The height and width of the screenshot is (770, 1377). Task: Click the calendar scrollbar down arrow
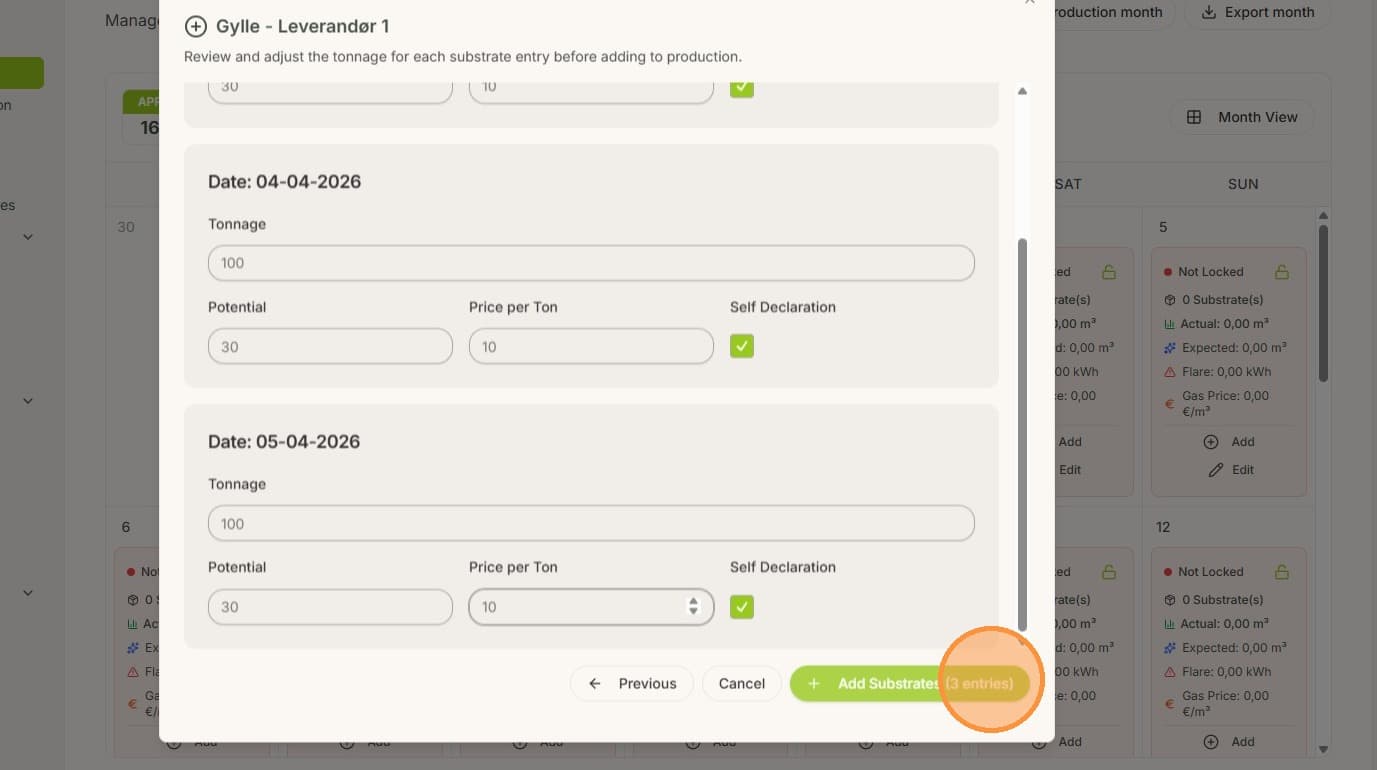pos(1323,749)
